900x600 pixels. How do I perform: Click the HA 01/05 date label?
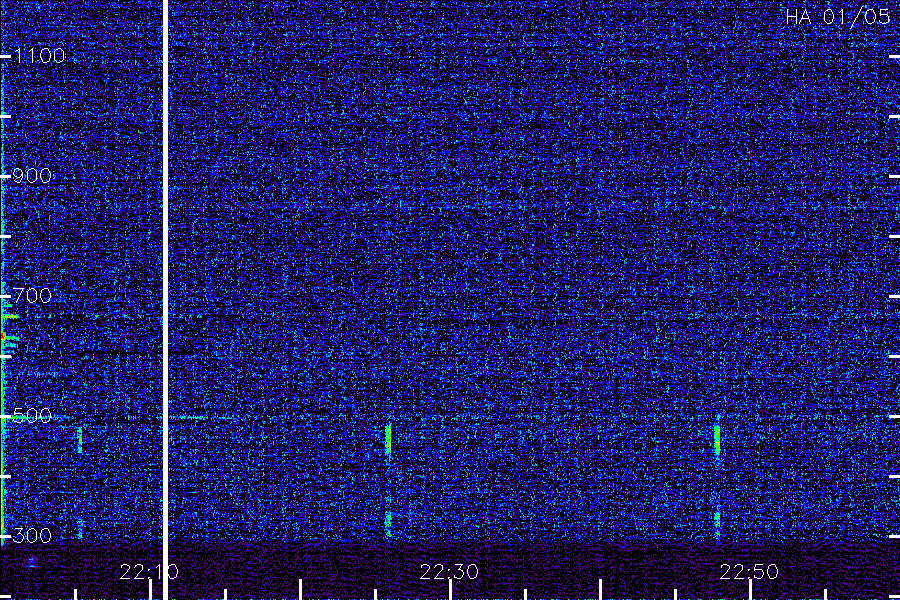click(x=837, y=17)
